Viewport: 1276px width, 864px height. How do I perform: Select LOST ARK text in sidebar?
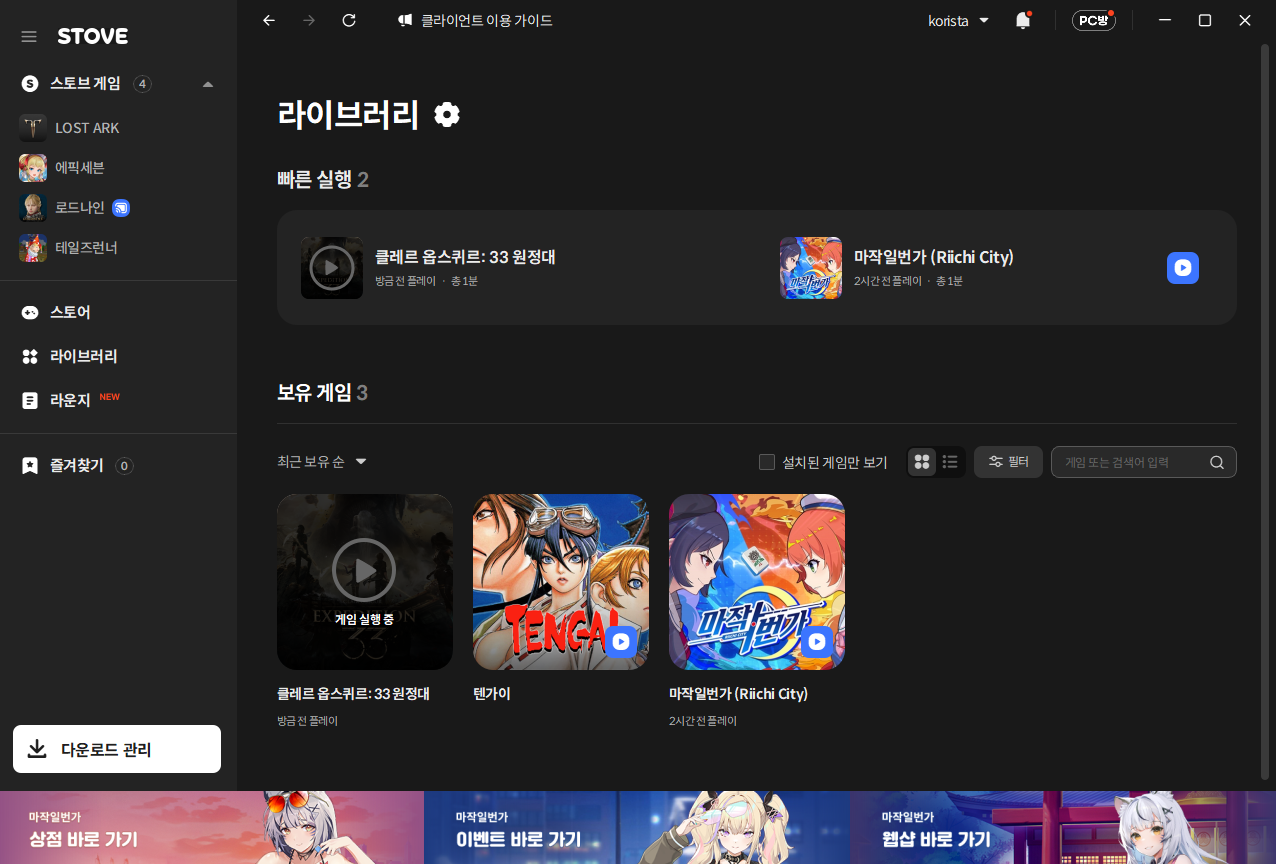click(87, 128)
